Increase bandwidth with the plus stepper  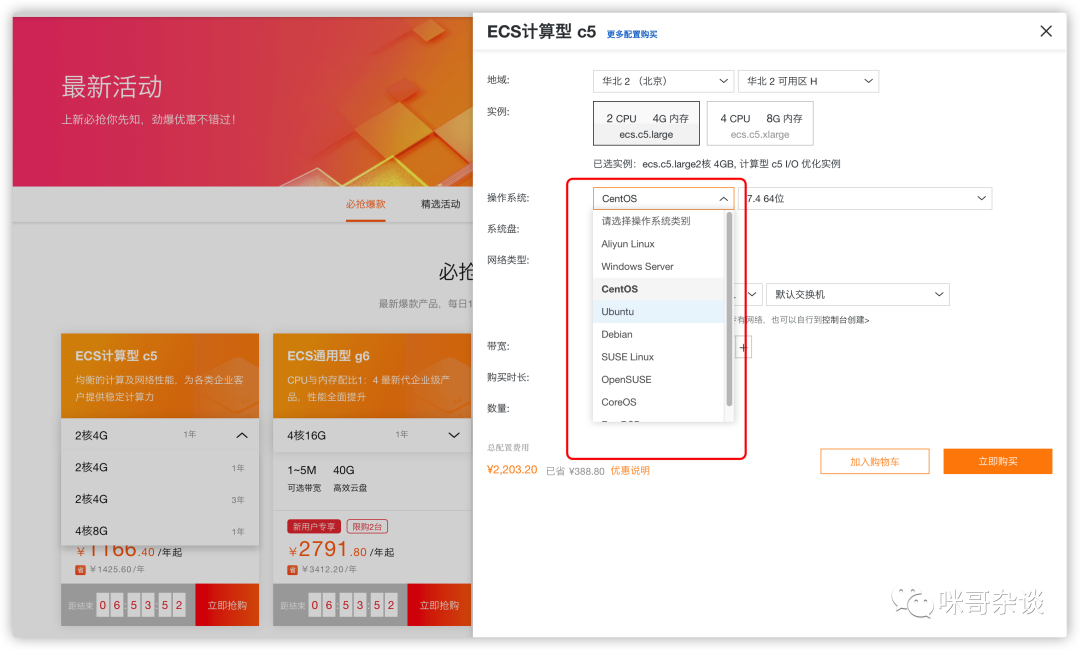(743, 347)
